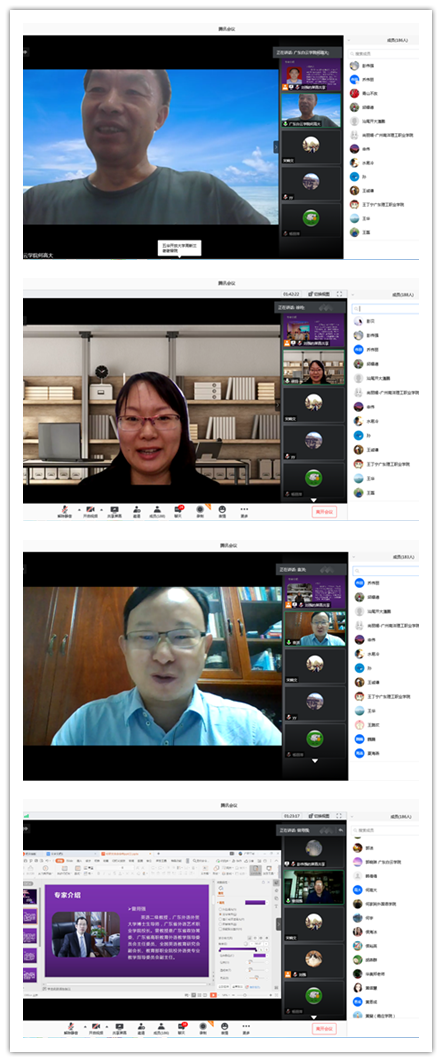Expand arrow next to 解除静音 under woman speaker
442x1062 pixels.
tap(80, 509)
